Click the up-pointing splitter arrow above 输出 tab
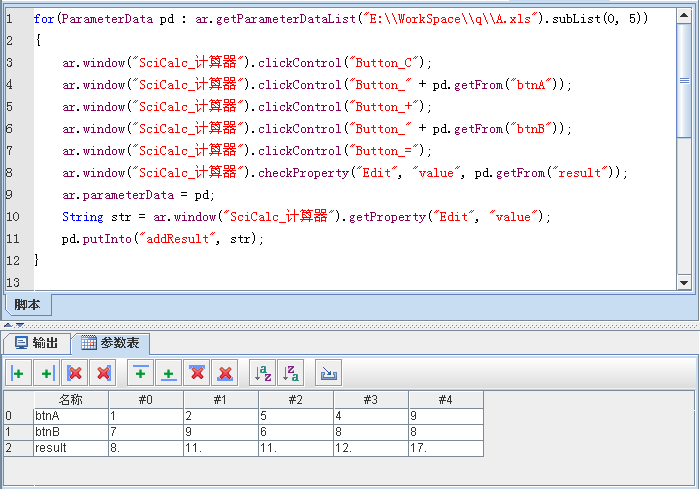Image resolution: width=700 pixels, height=489 pixels. coord(6,325)
